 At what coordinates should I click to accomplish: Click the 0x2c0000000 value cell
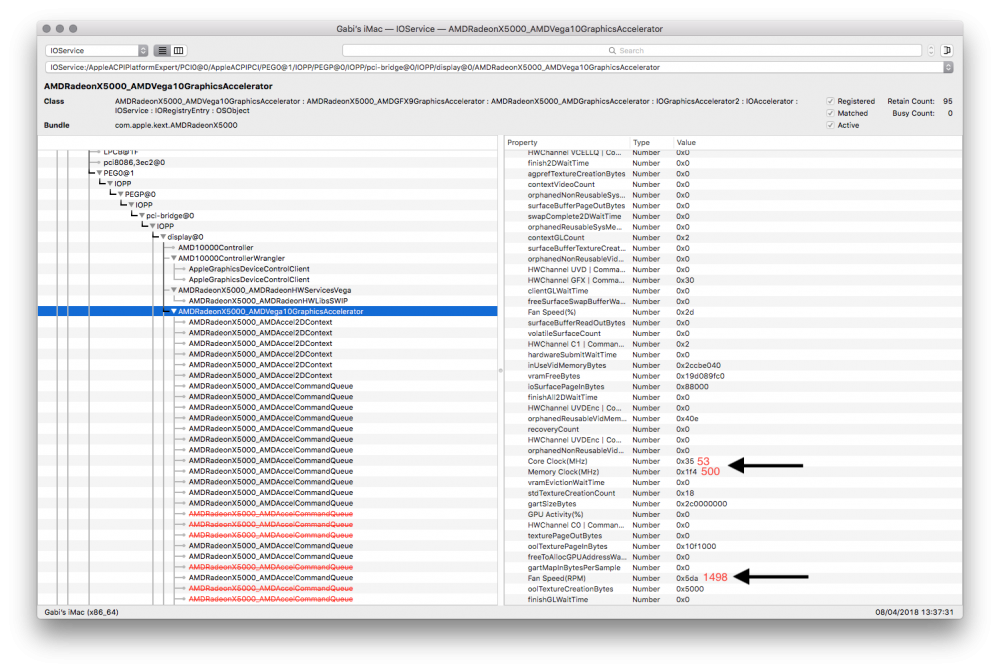pos(702,504)
